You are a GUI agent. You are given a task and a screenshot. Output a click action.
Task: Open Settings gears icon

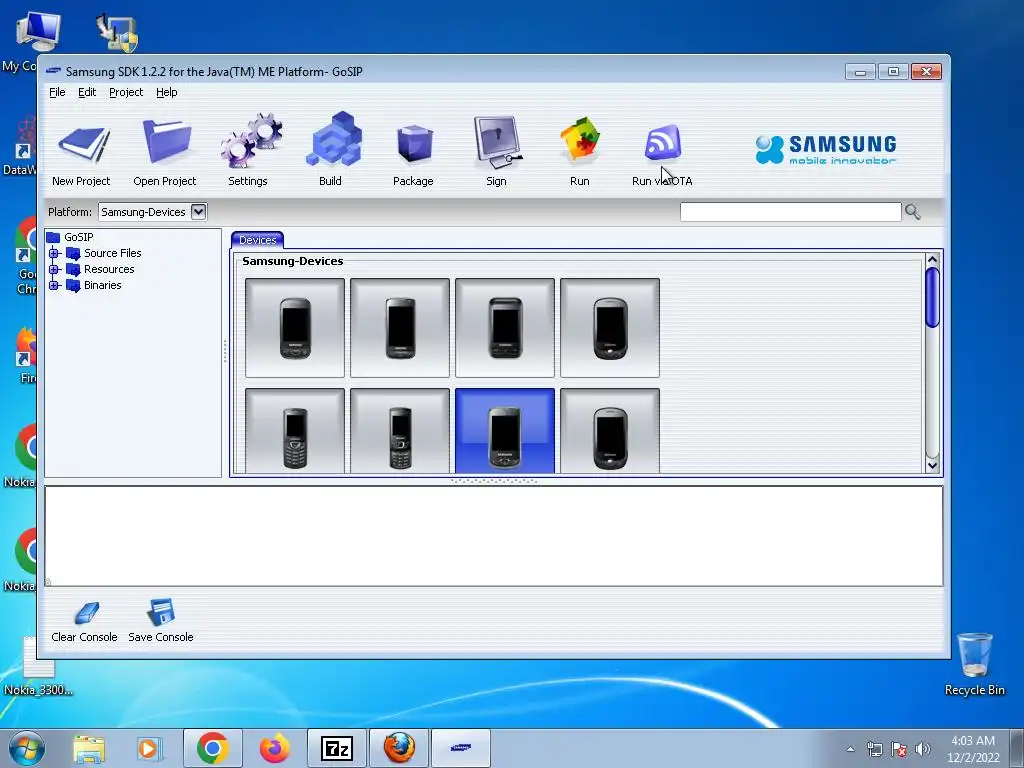click(x=250, y=140)
